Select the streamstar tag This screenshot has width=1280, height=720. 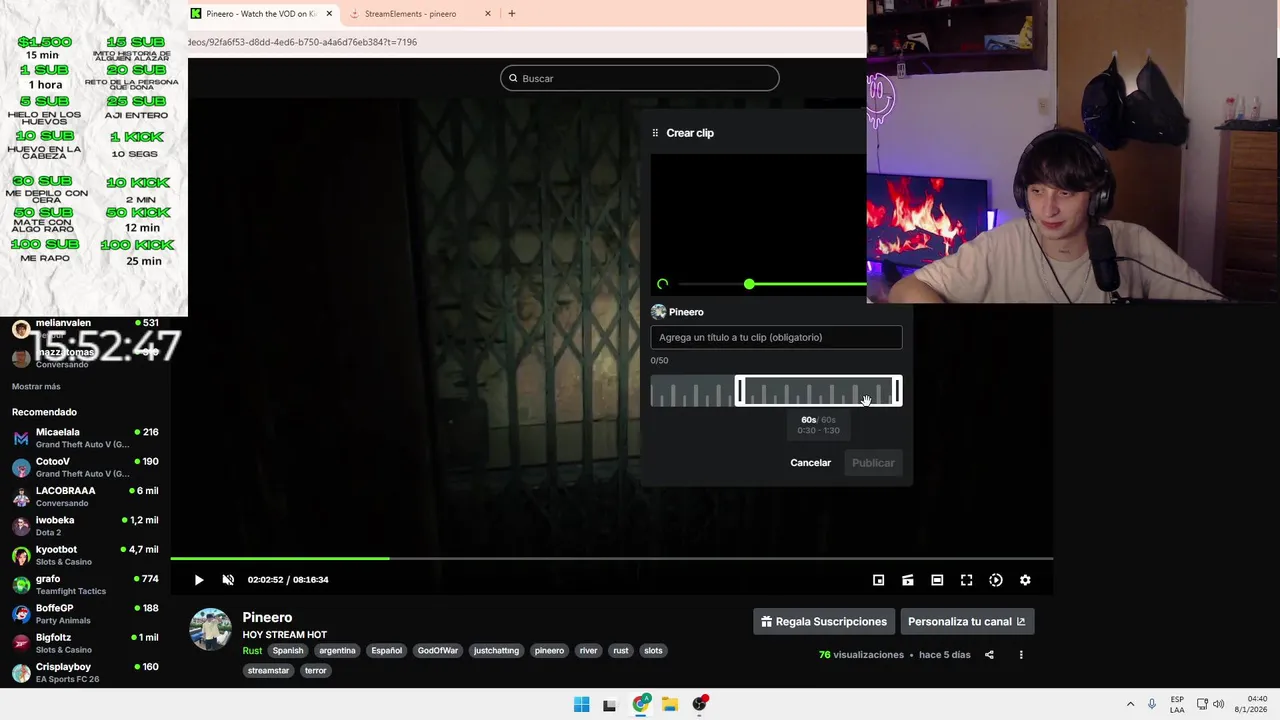[268, 671]
